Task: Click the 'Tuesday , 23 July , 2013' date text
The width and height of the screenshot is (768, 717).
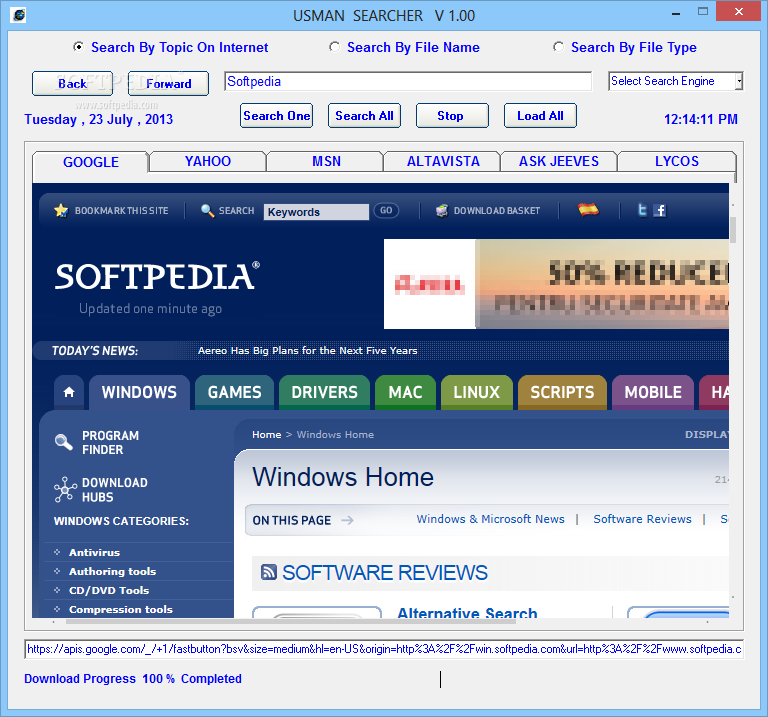Action: coord(98,120)
